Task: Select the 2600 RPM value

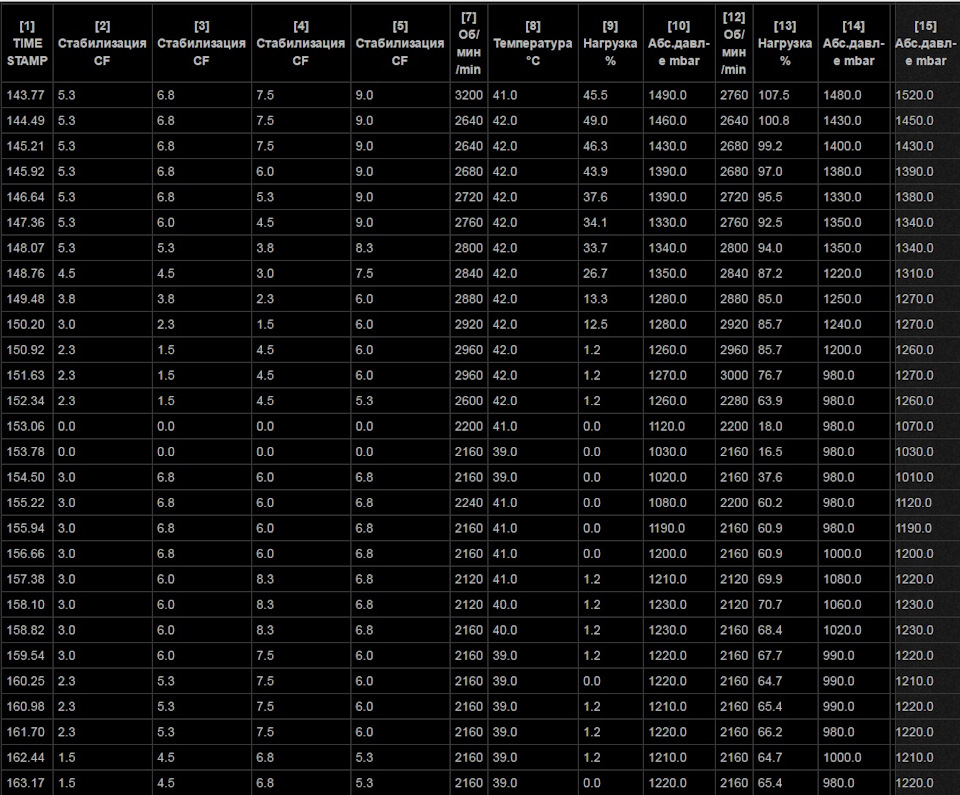Action: 468,401
